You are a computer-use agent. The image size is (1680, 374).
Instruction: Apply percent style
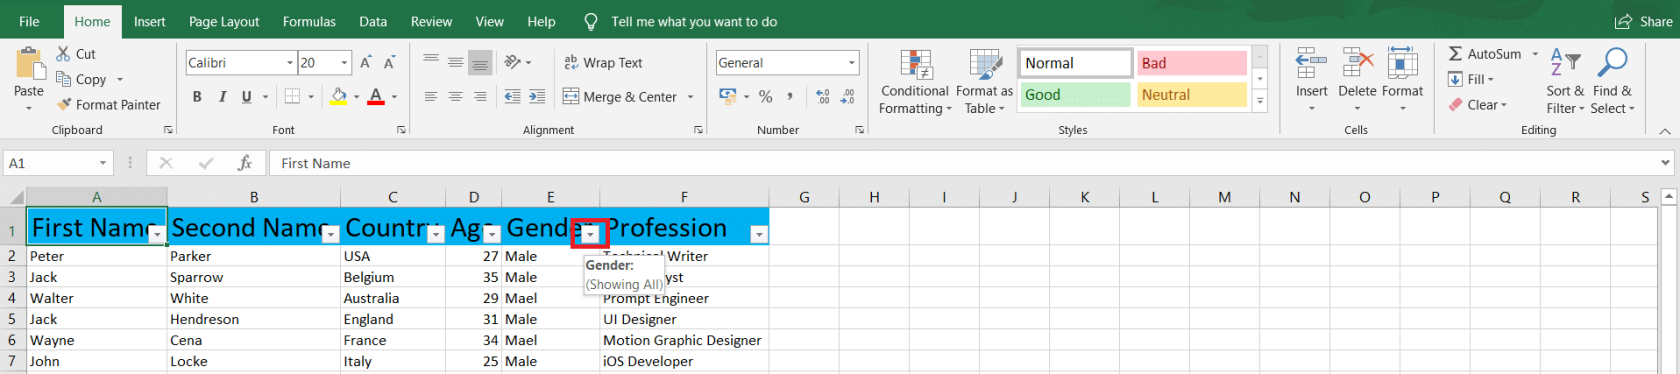point(766,97)
